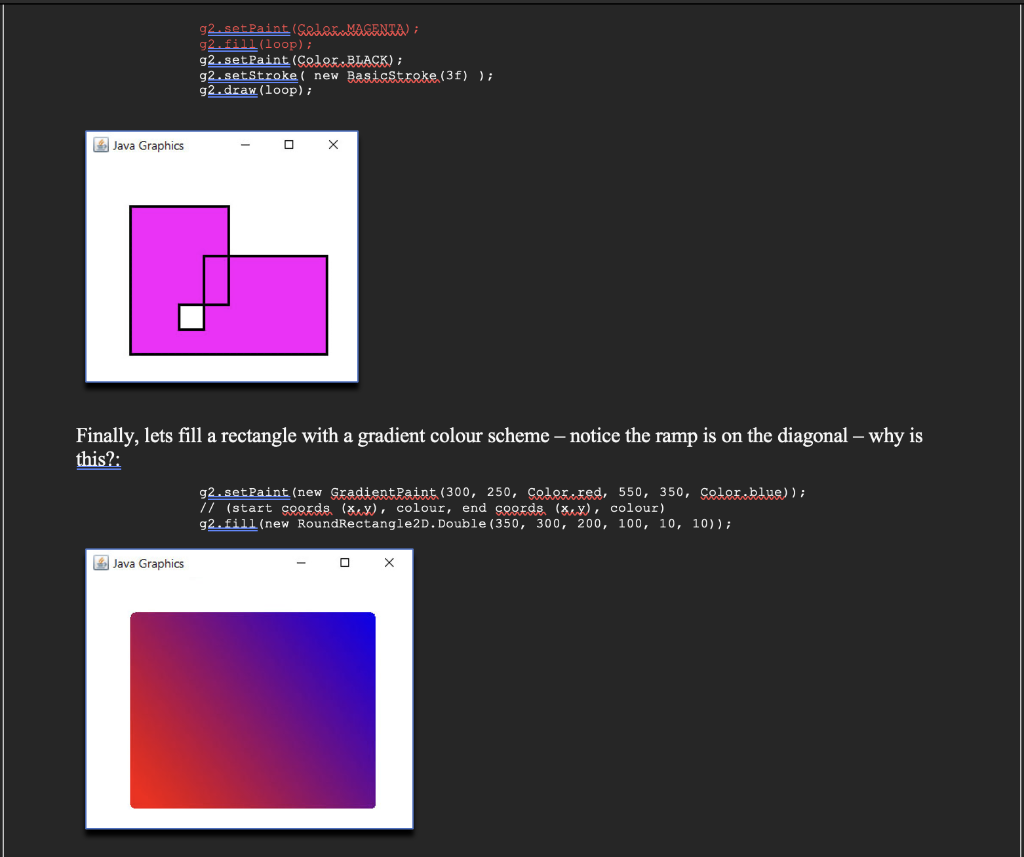Click the Java coffee cup icon on first window

coord(100,145)
